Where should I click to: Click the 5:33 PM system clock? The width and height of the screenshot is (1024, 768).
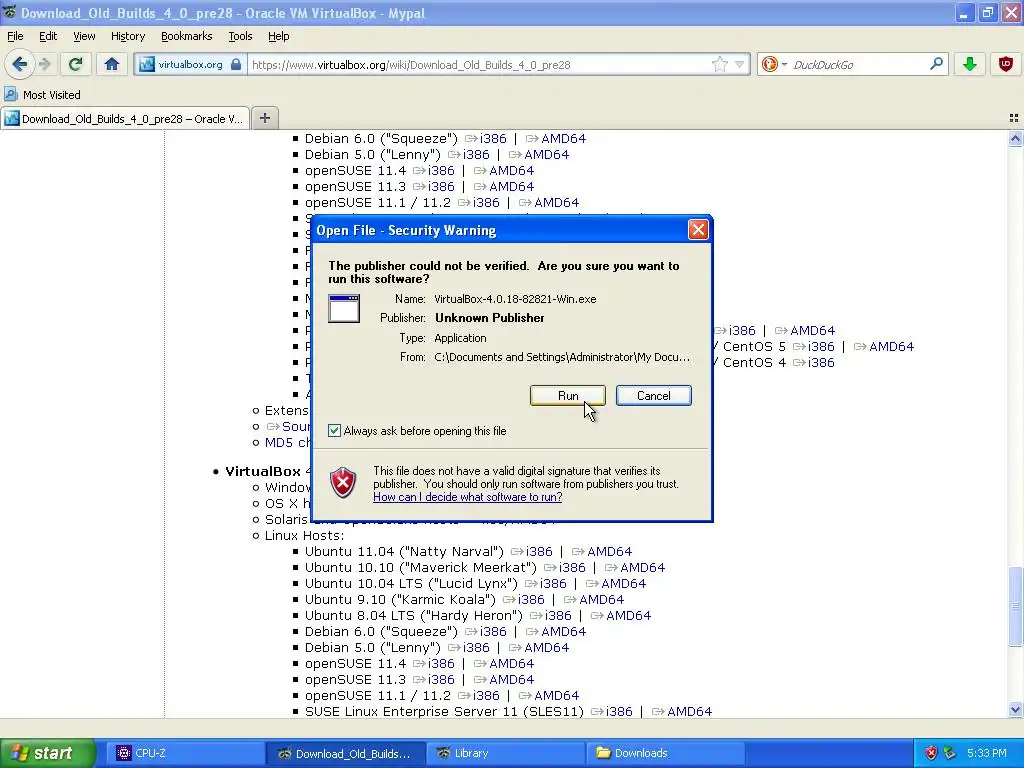(x=987, y=753)
